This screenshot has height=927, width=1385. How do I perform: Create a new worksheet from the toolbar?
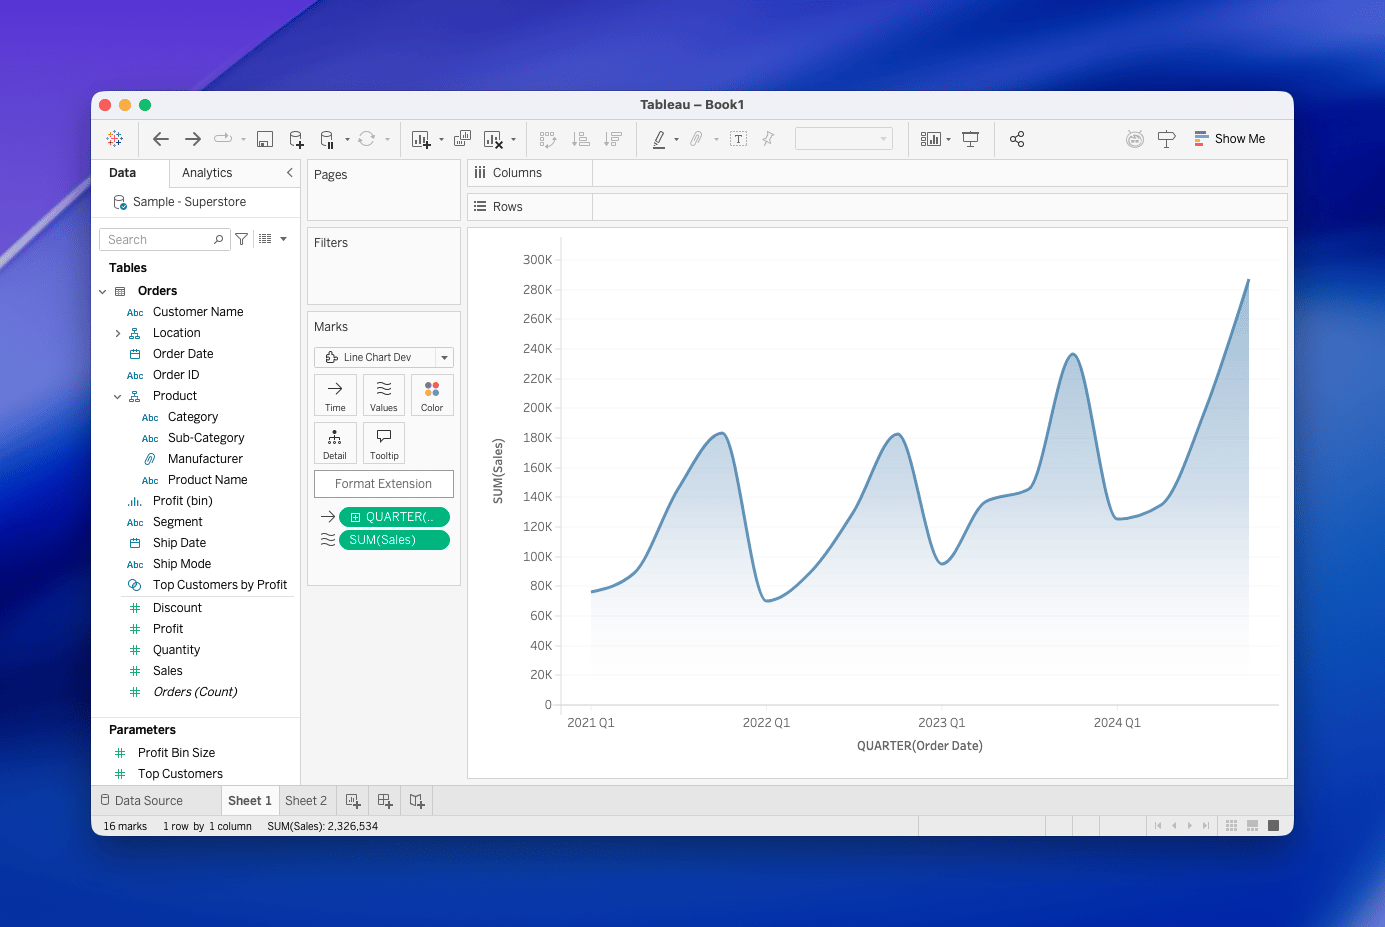tap(421, 139)
